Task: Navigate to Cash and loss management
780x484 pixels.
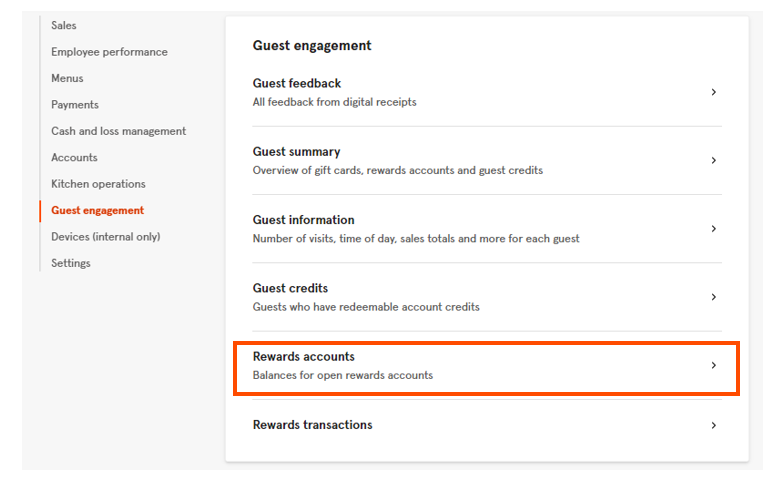Action: pyautogui.click(x=118, y=131)
